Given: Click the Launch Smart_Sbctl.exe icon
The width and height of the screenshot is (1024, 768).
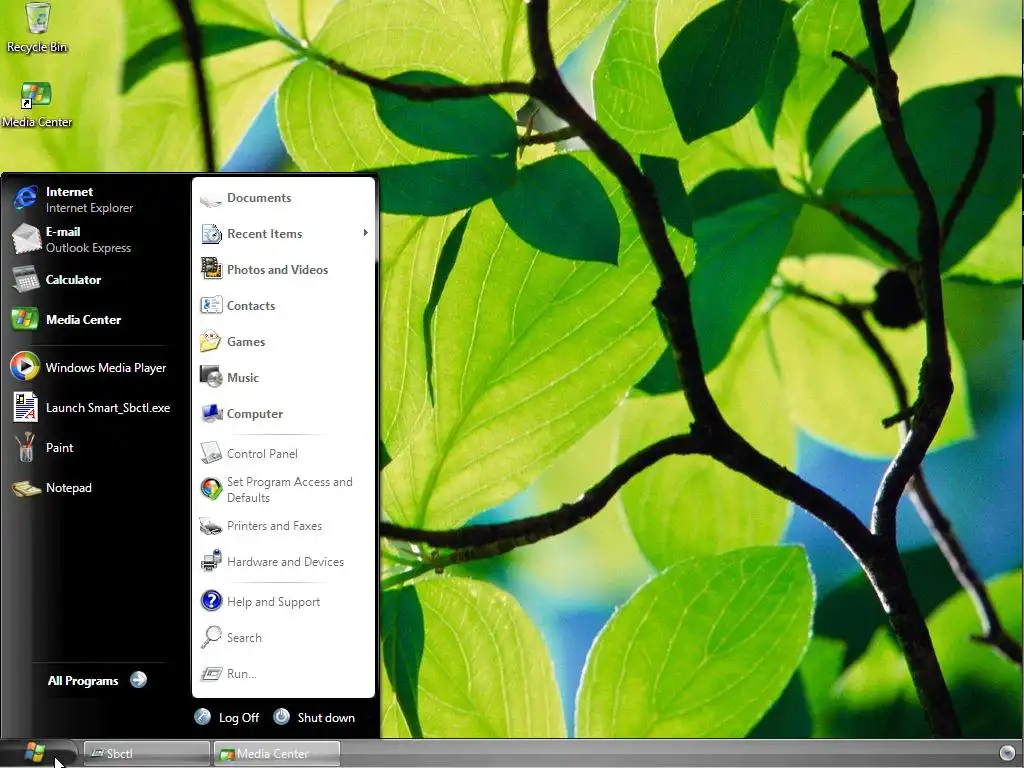Looking at the screenshot, I should (x=25, y=408).
